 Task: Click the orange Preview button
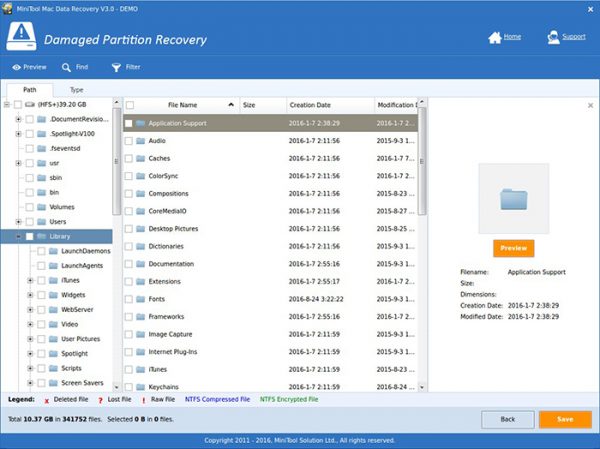514,248
